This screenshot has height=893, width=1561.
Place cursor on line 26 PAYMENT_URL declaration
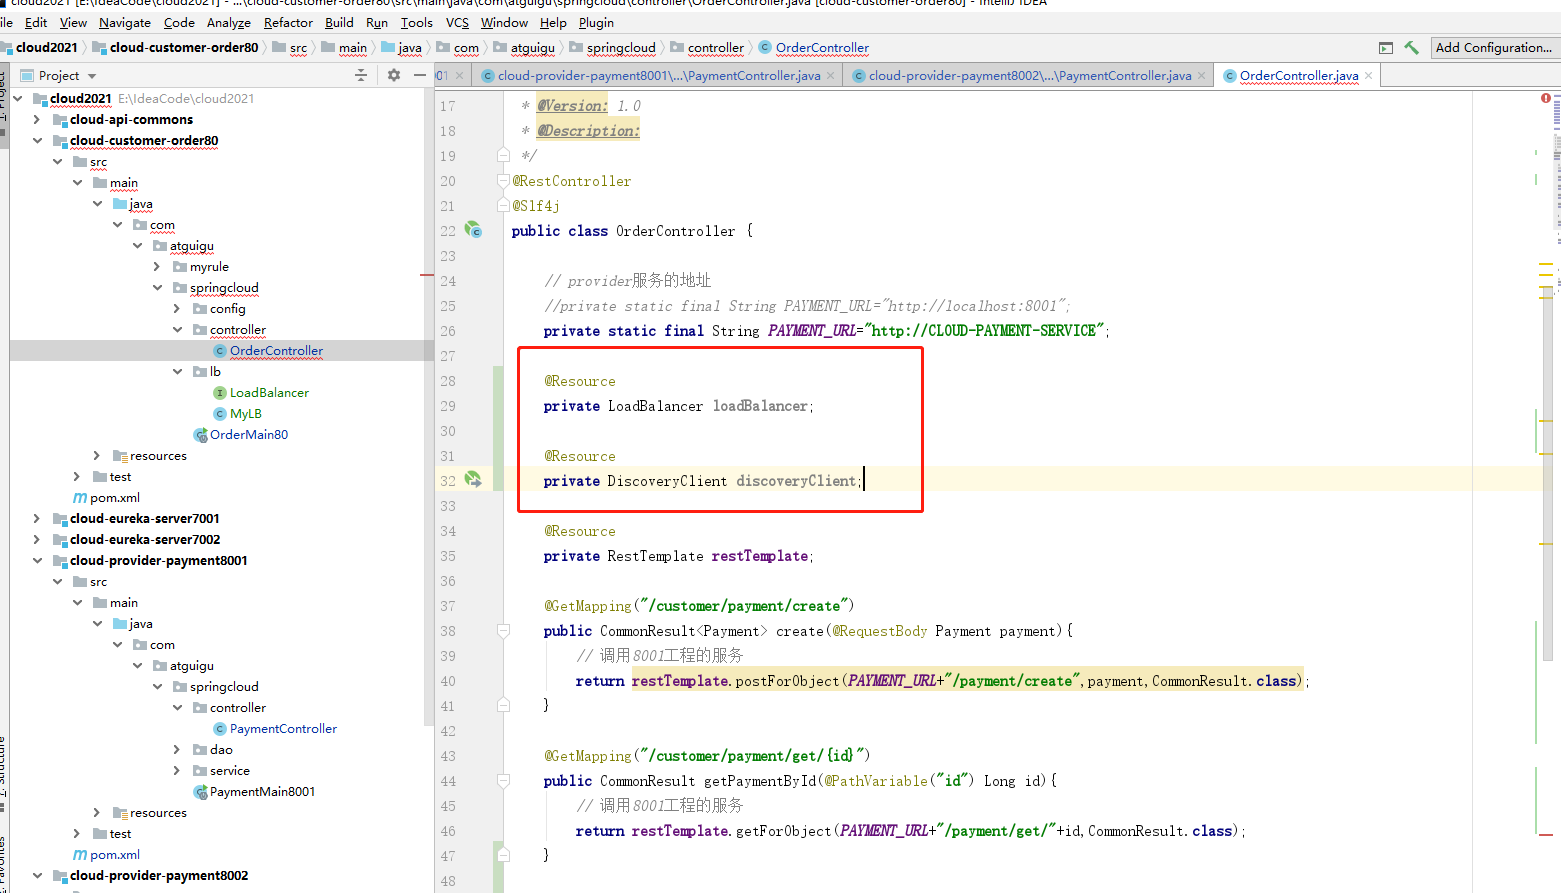tap(825, 331)
